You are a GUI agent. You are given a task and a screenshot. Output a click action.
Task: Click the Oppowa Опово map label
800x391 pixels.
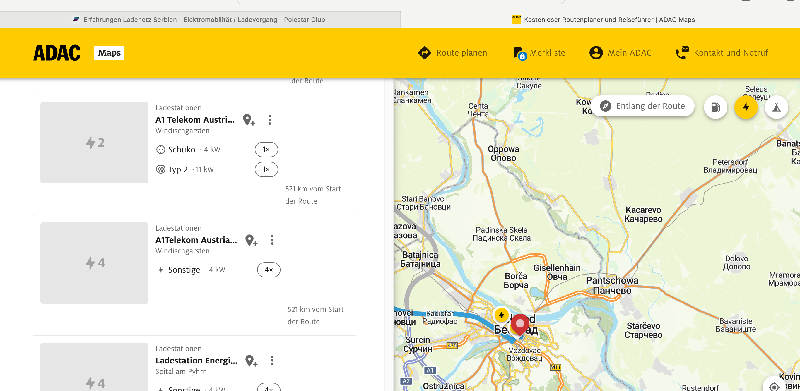click(503, 154)
